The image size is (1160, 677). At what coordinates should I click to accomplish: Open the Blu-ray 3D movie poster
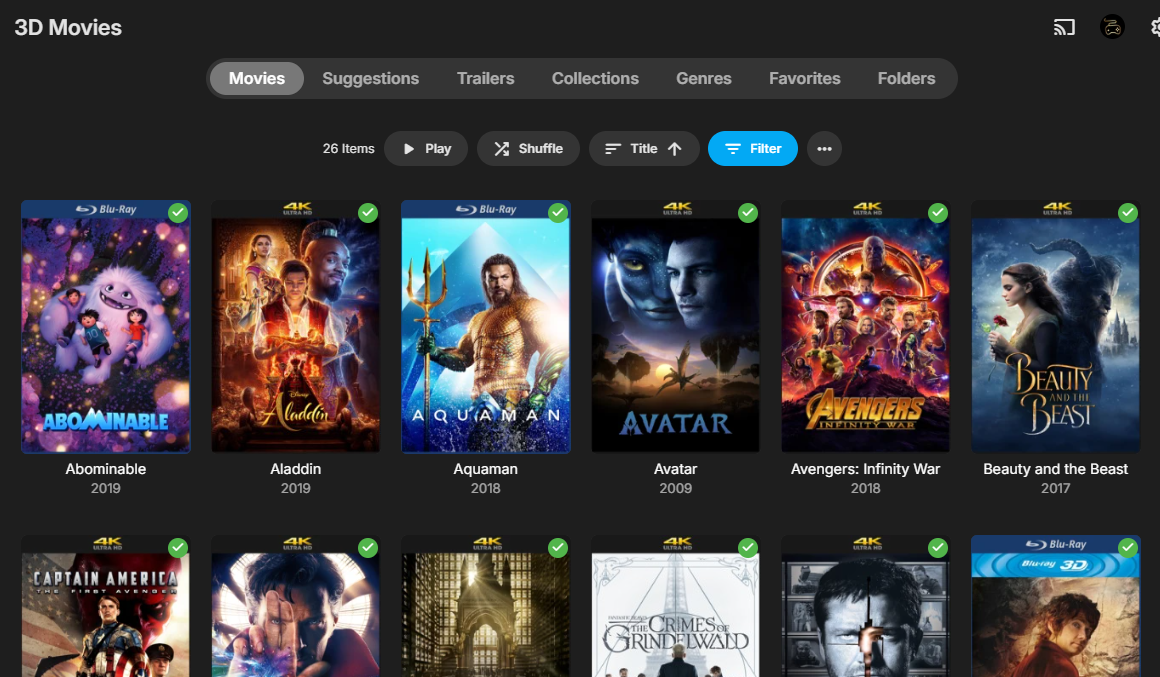coord(1056,606)
